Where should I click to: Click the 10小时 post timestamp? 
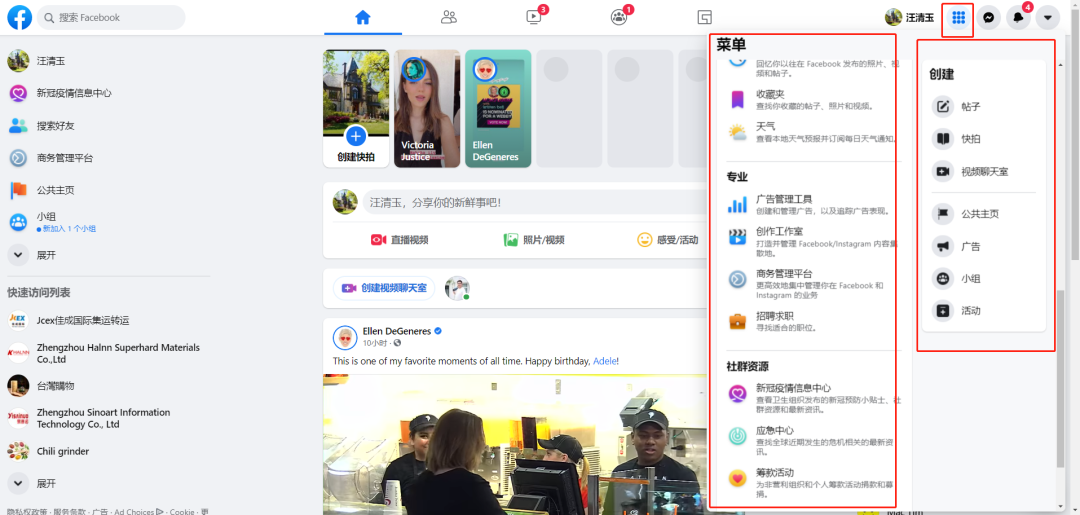pos(375,343)
